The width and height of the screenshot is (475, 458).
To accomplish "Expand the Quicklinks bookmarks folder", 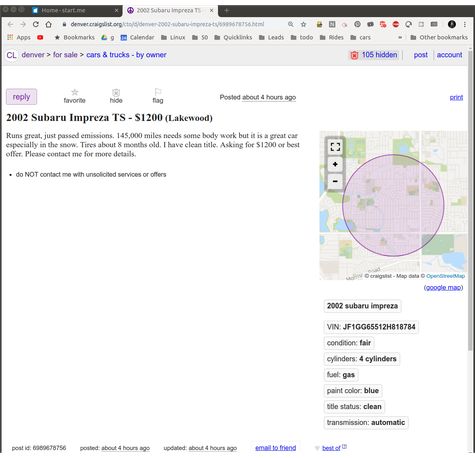I will (233, 37).
